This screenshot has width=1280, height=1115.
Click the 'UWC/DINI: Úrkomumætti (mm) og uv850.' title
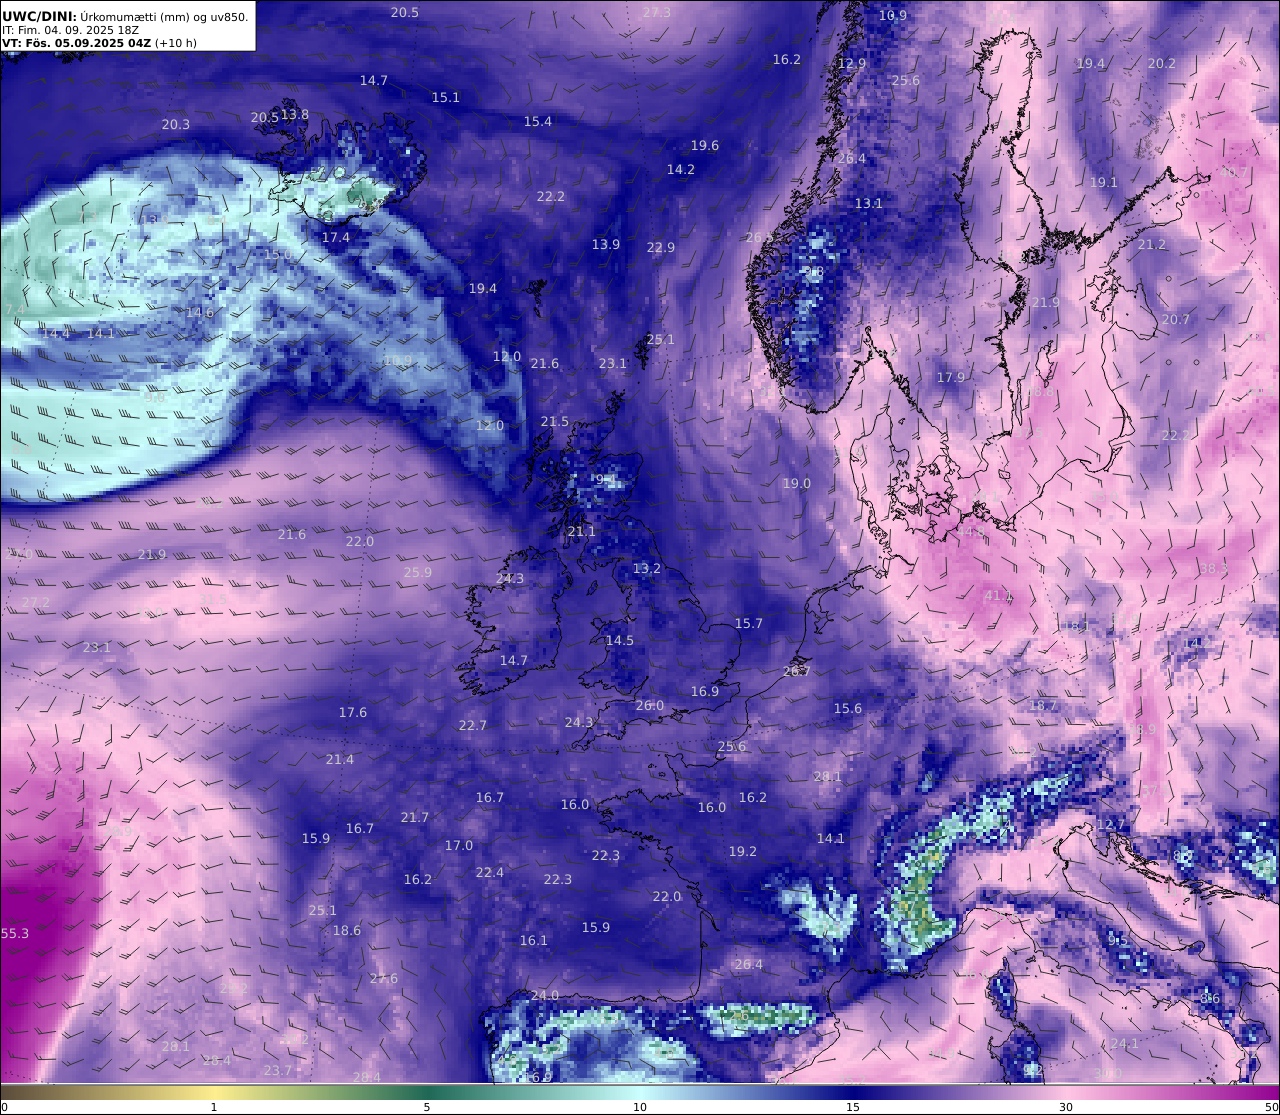point(125,16)
